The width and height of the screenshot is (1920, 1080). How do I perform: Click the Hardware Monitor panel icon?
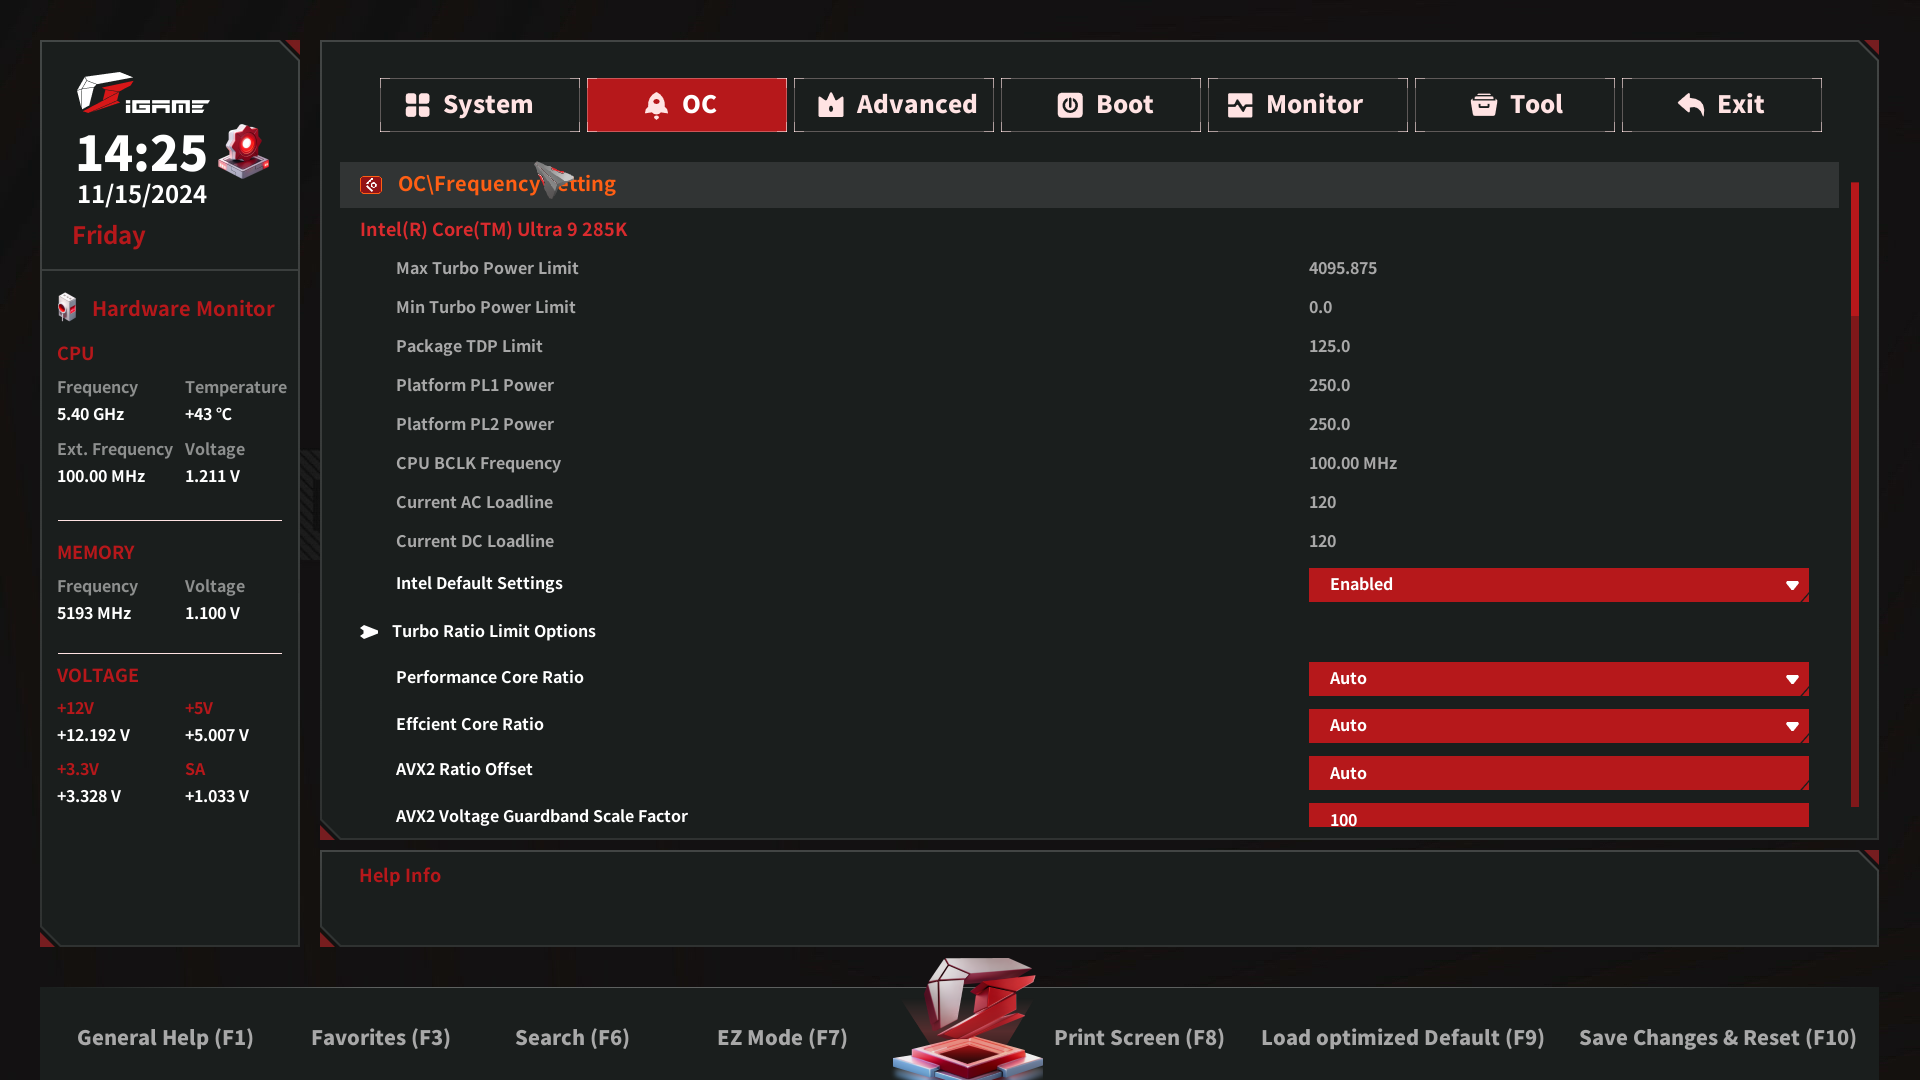point(67,307)
